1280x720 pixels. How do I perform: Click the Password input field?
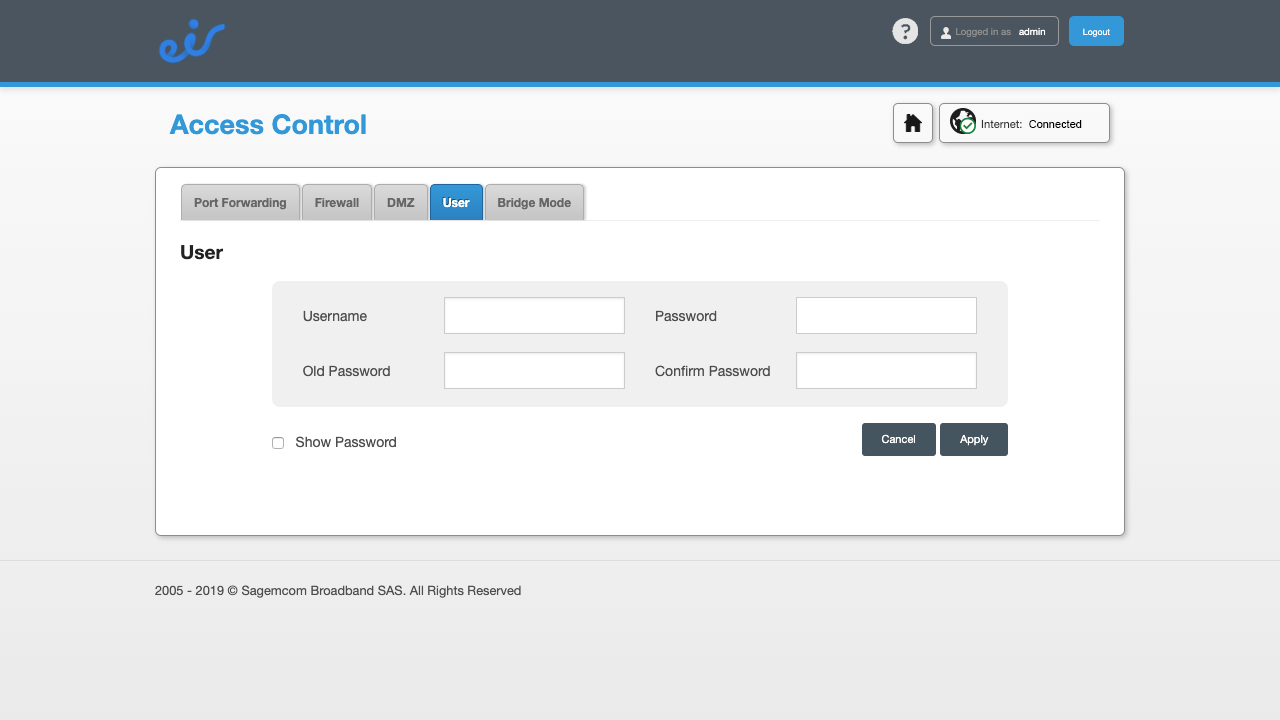885,315
